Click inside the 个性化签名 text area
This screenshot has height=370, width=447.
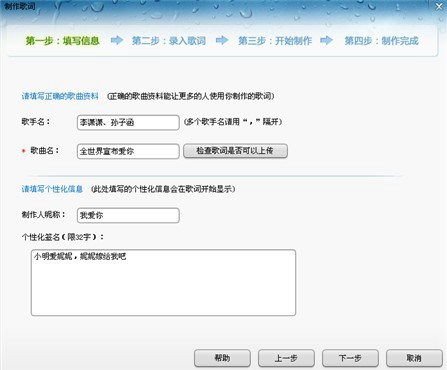[163, 283]
